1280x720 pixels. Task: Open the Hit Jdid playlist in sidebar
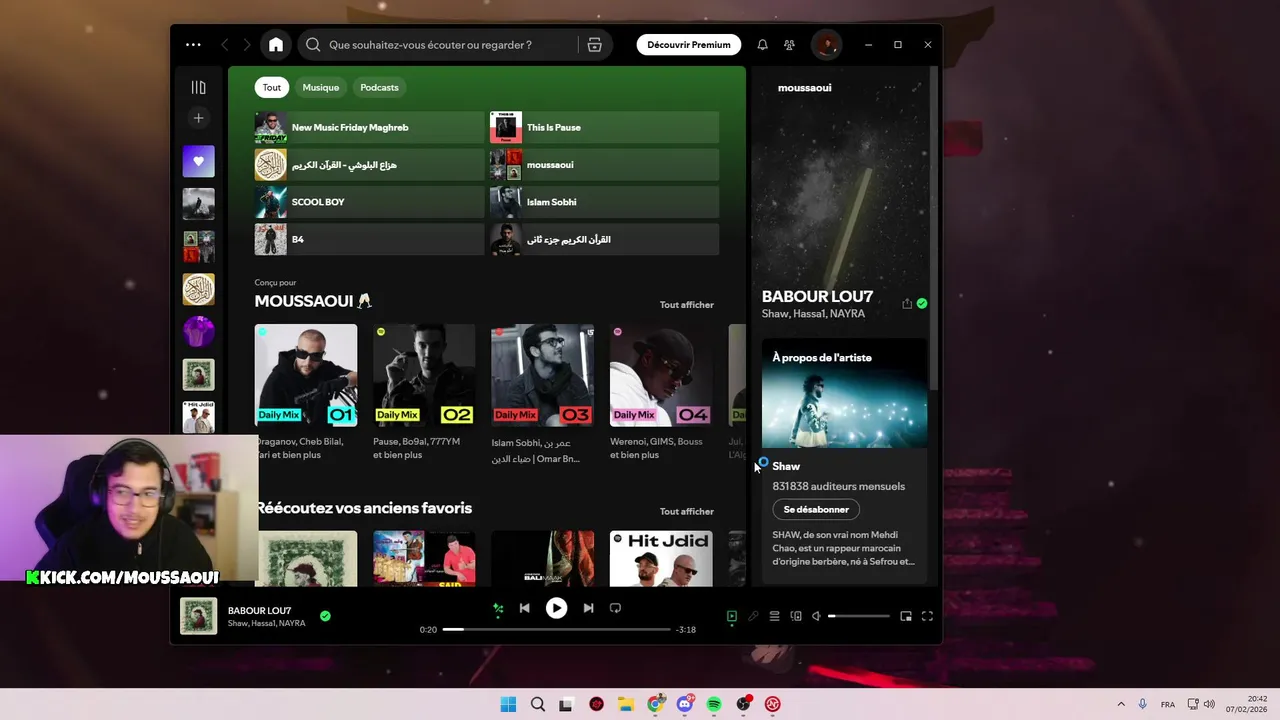coord(198,417)
